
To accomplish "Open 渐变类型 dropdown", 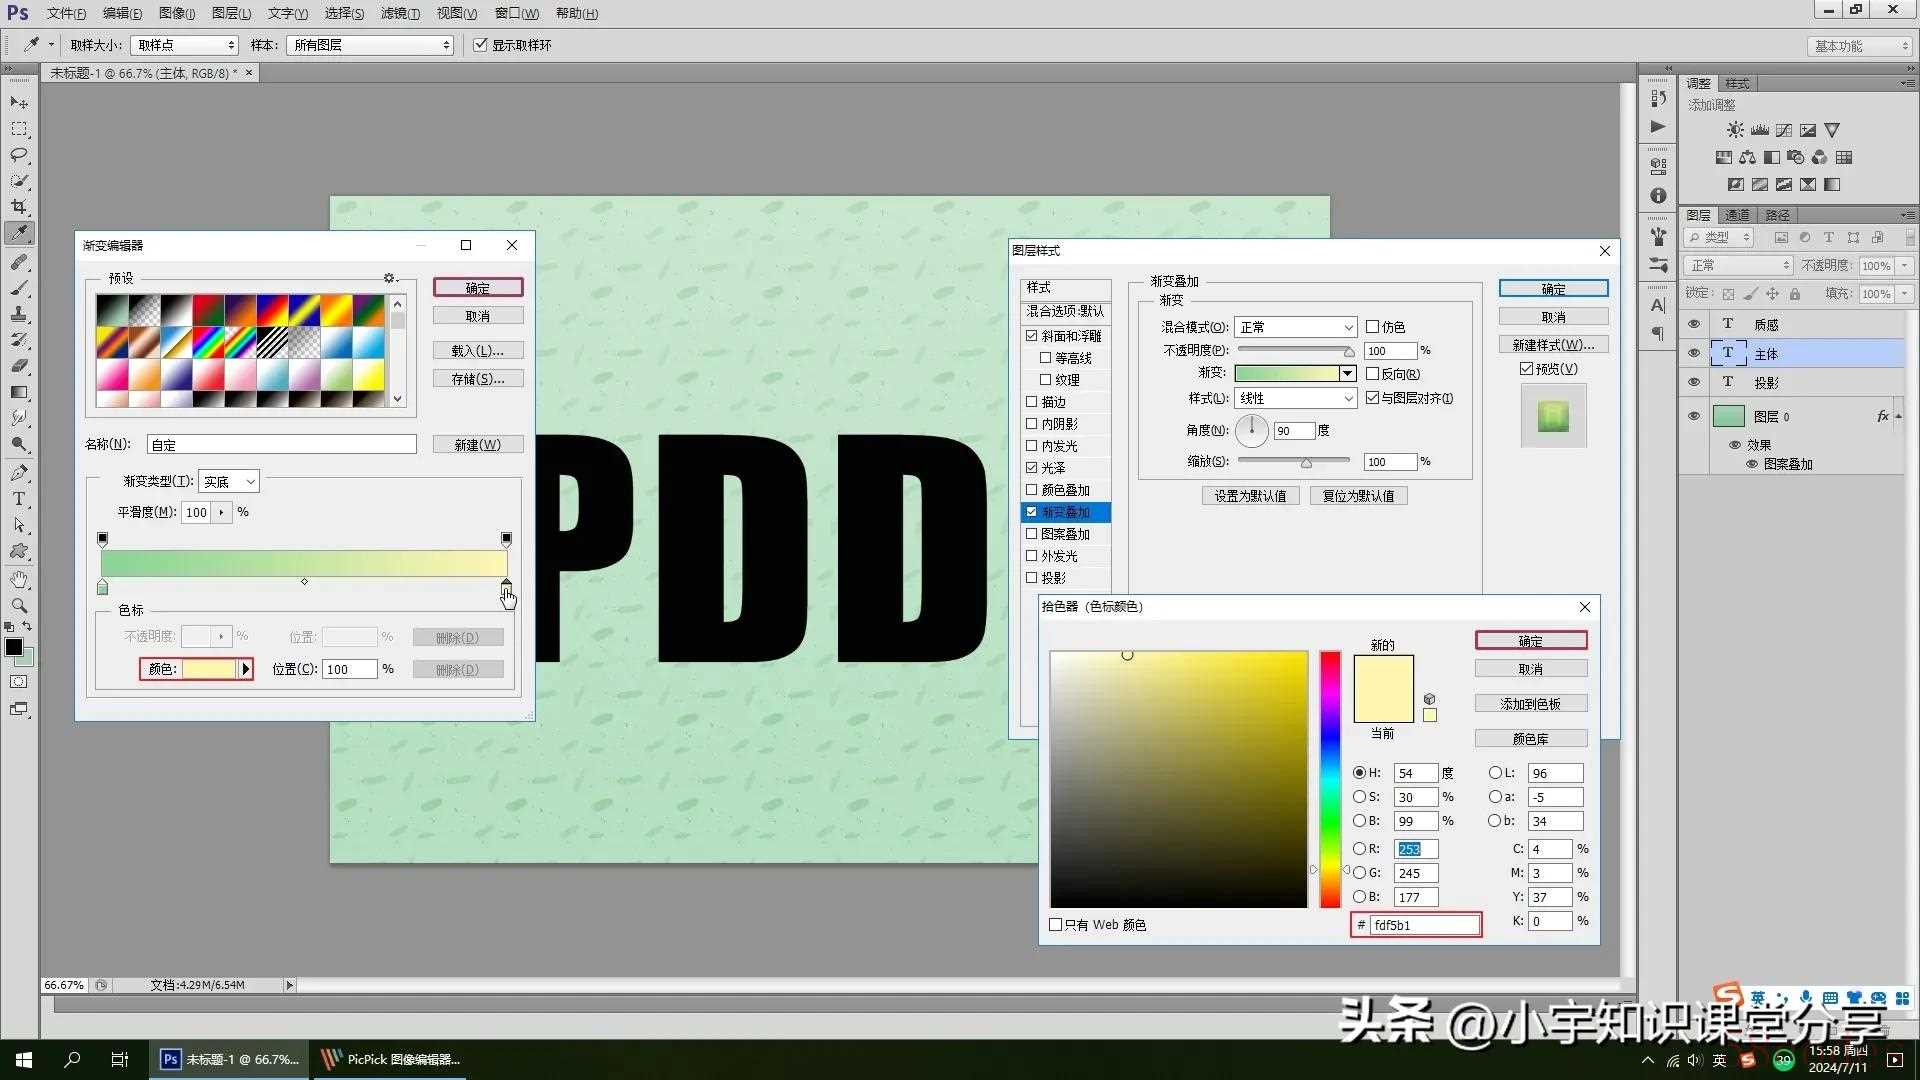I will click(x=228, y=482).
